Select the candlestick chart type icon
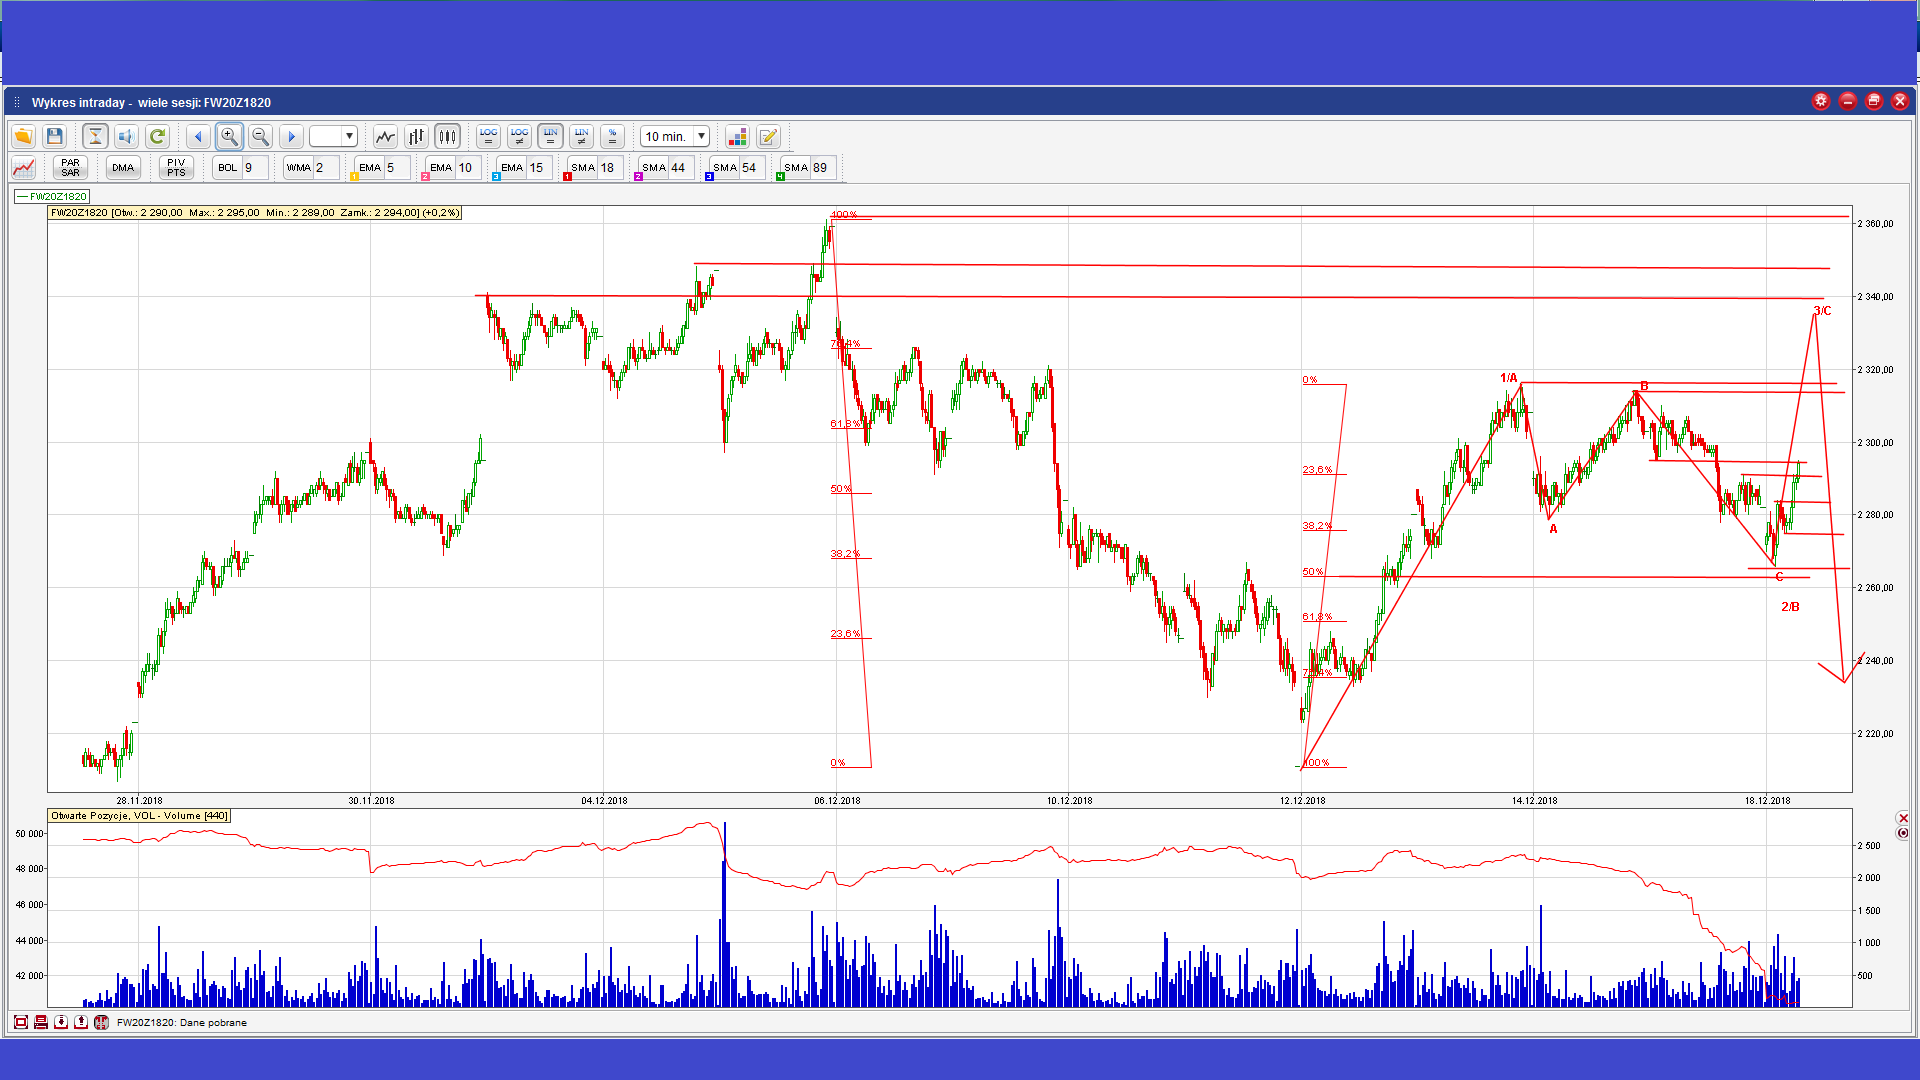Image resolution: width=1920 pixels, height=1080 pixels. 447,137
